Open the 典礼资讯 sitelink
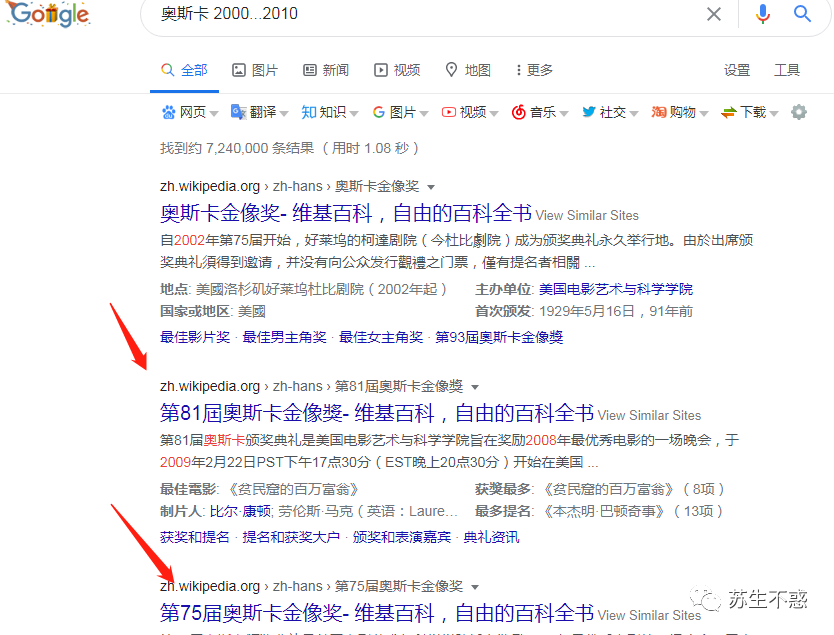The width and height of the screenshot is (834, 635). point(491,537)
